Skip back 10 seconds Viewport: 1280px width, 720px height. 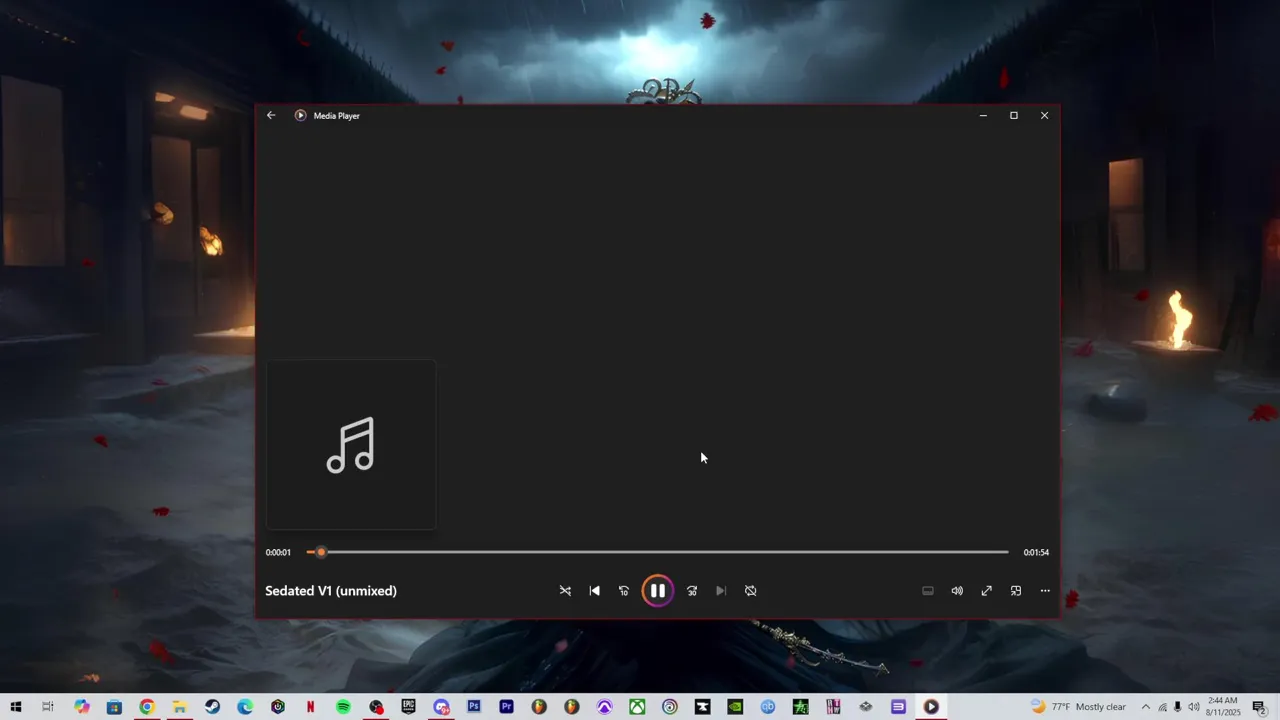[624, 591]
